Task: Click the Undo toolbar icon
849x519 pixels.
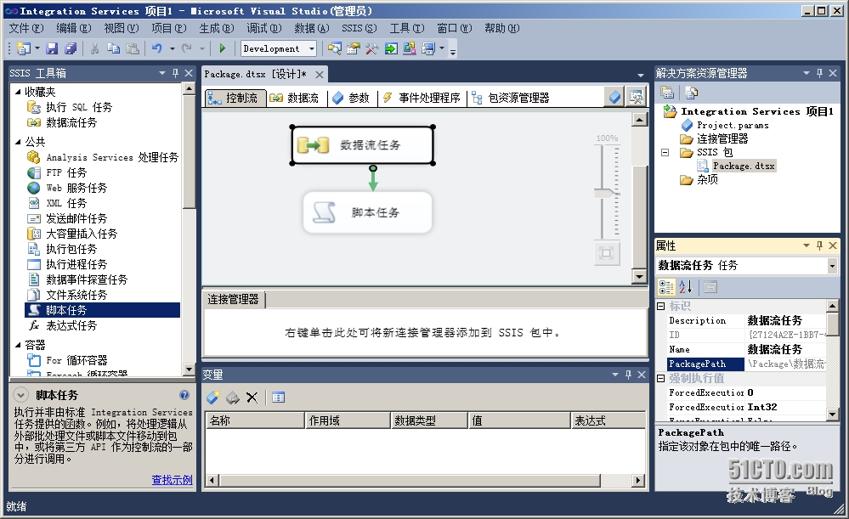Action: coord(157,49)
